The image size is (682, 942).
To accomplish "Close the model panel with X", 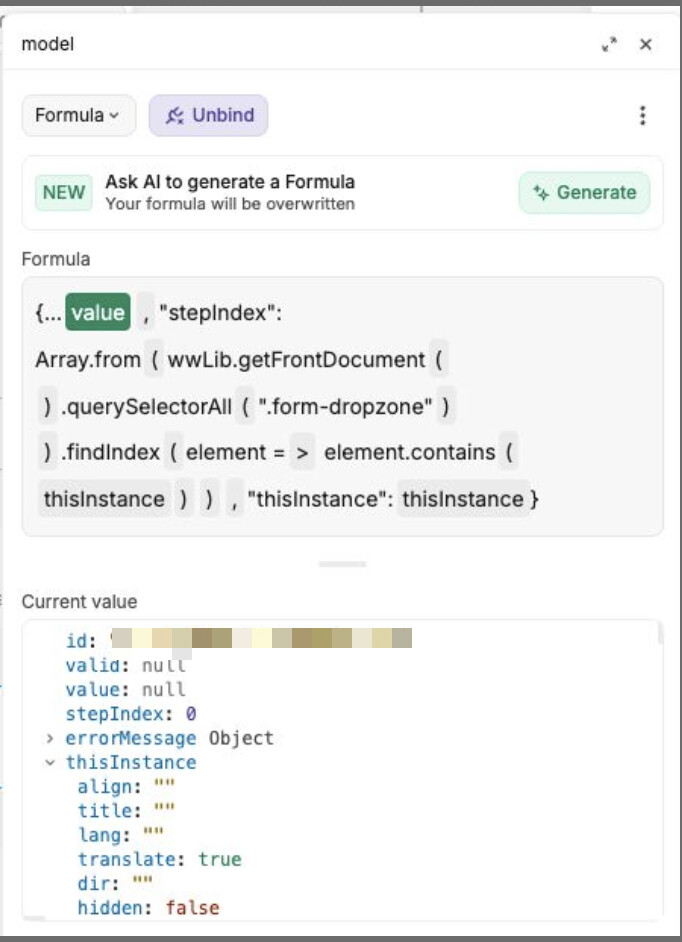I will (646, 44).
